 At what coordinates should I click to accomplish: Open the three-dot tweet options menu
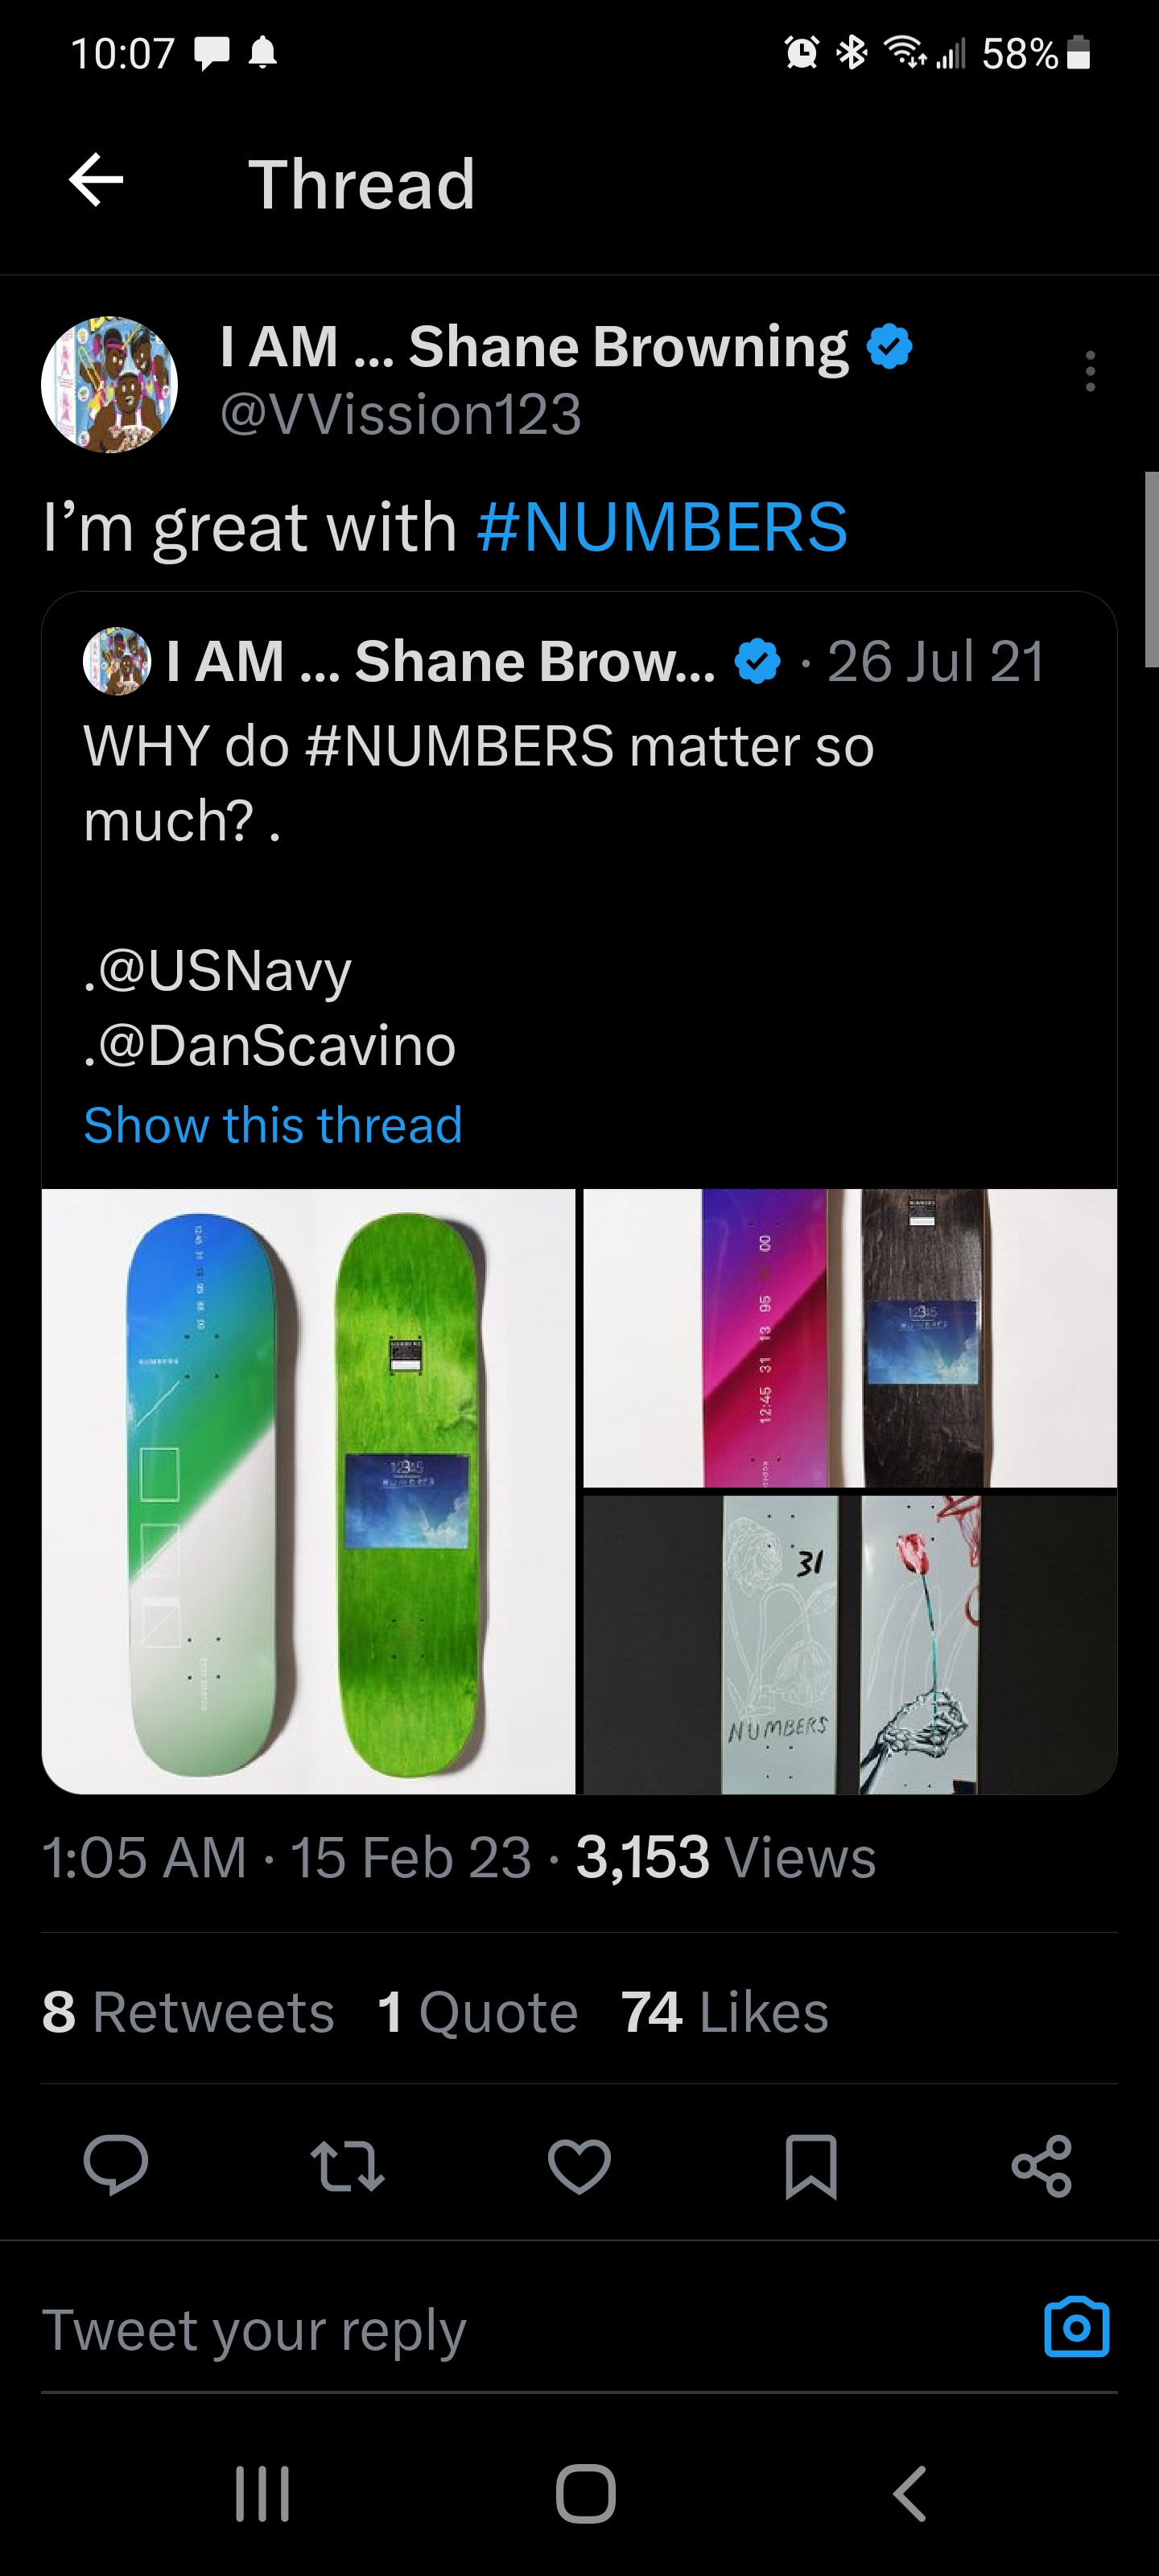pyautogui.click(x=1089, y=371)
